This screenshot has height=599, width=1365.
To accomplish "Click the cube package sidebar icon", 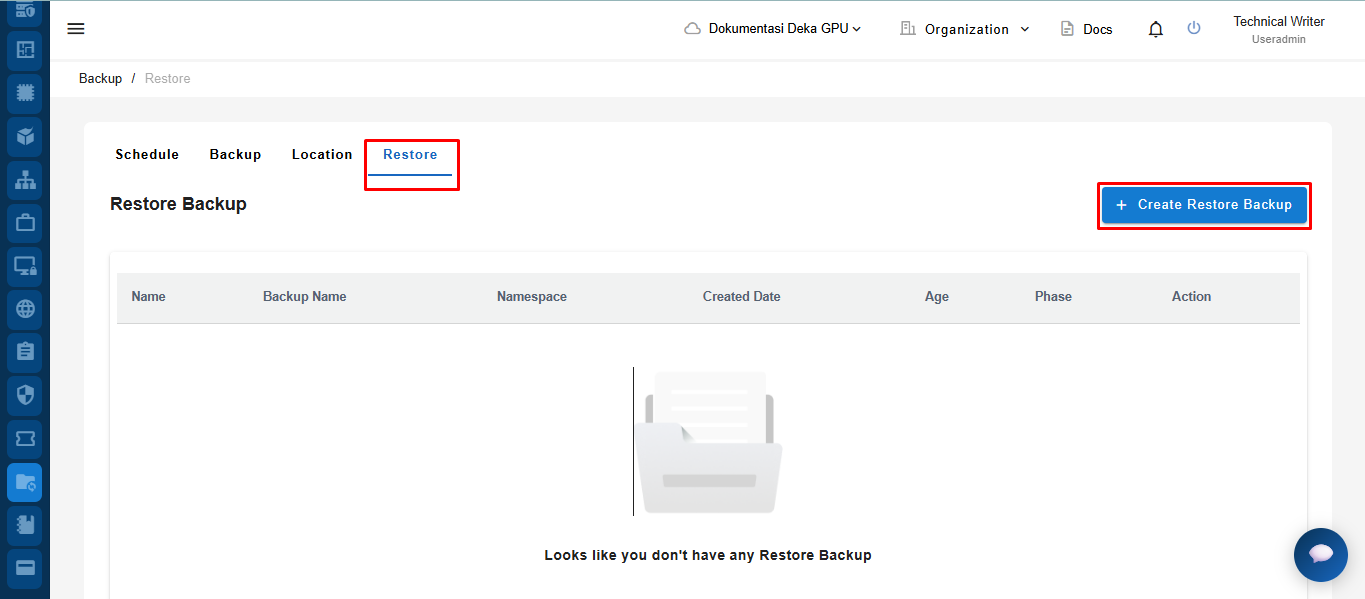I will (25, 136).
